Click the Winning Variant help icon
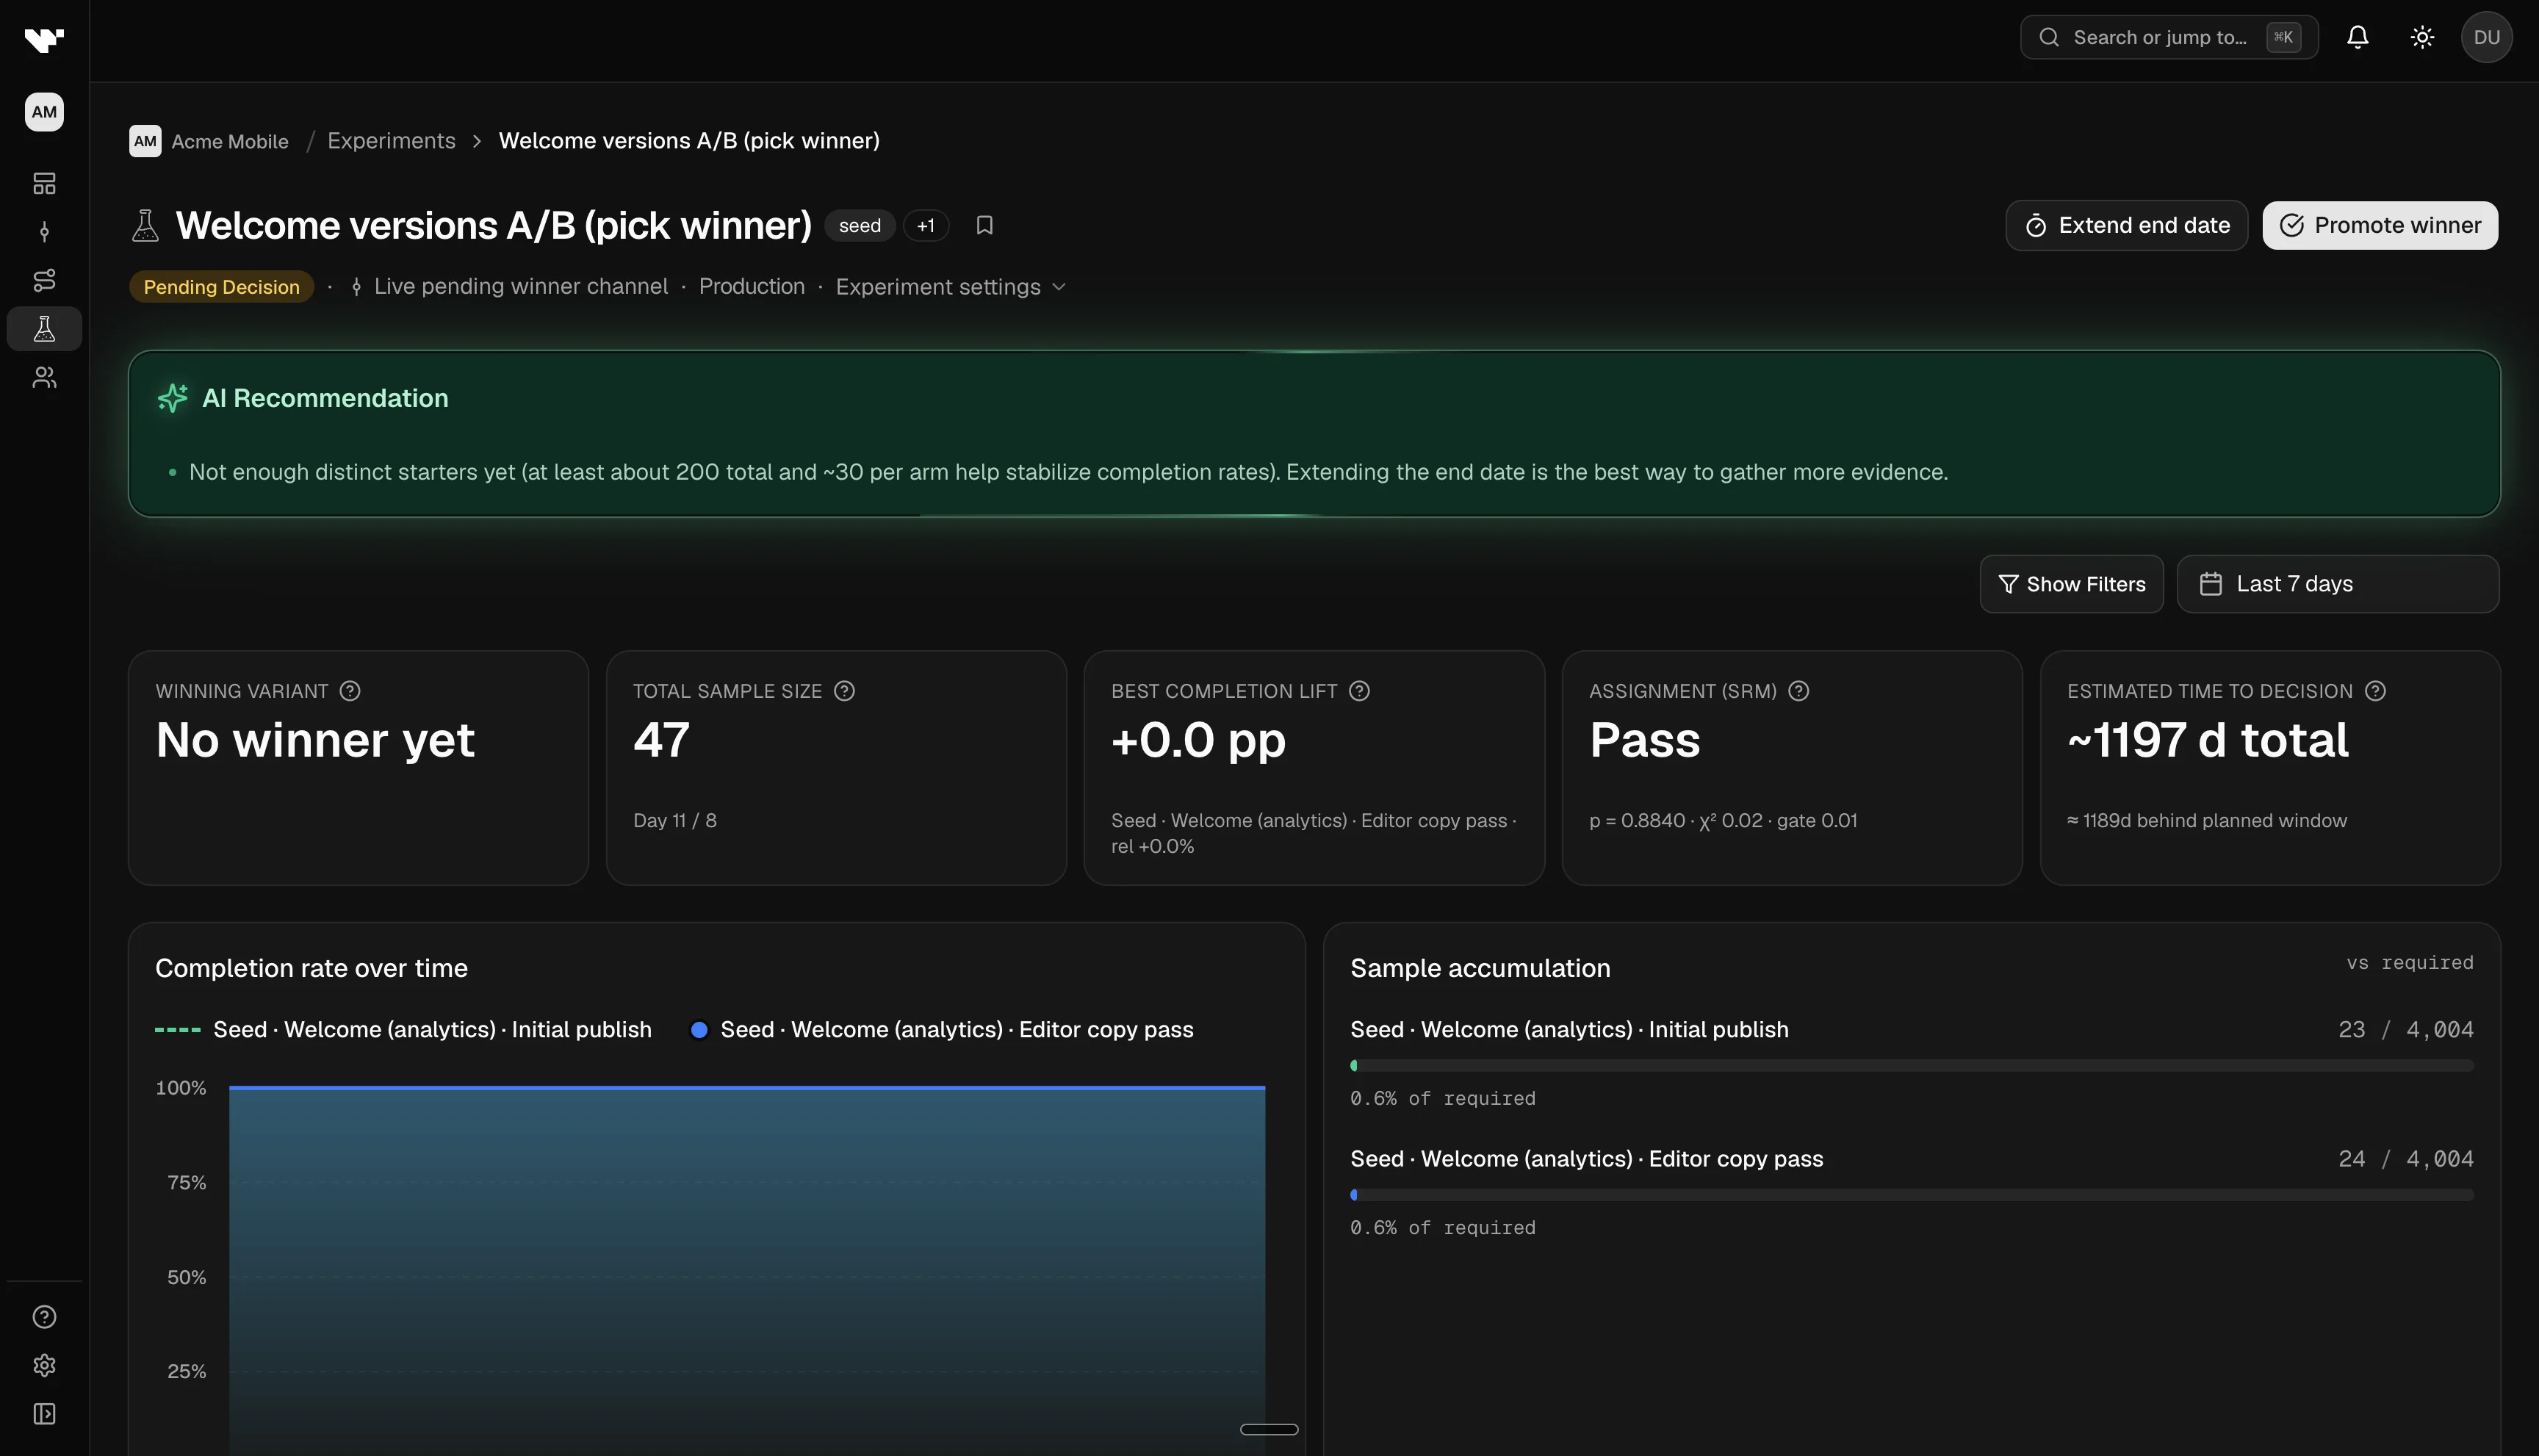This screenshot has width=2539, height=1456. [350, 691]
